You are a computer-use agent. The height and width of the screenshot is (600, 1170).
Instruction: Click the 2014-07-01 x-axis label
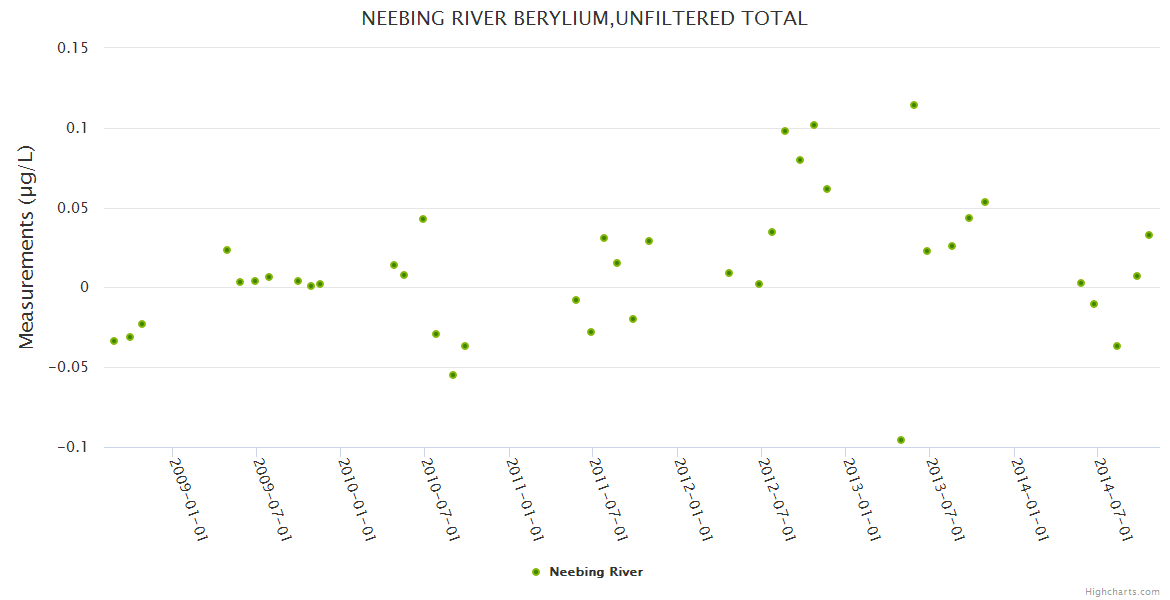point(1114,499)
